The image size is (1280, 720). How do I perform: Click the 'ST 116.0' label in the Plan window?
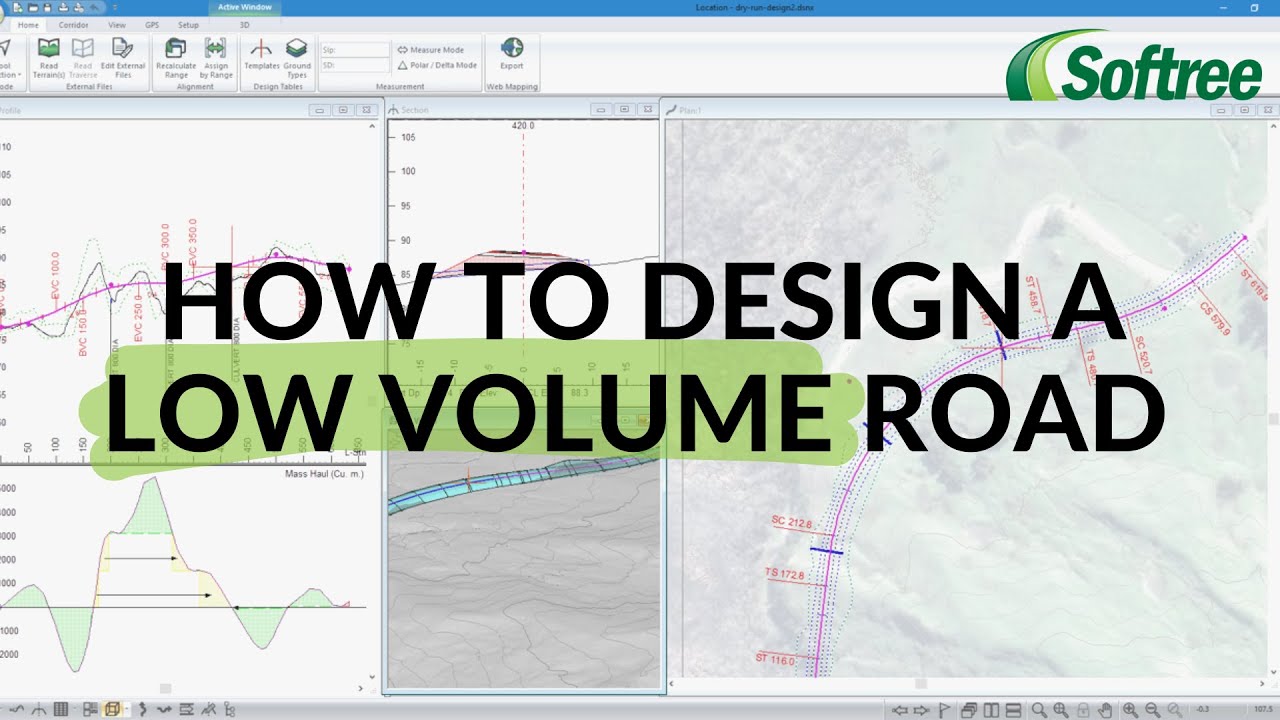coord(775,660)
